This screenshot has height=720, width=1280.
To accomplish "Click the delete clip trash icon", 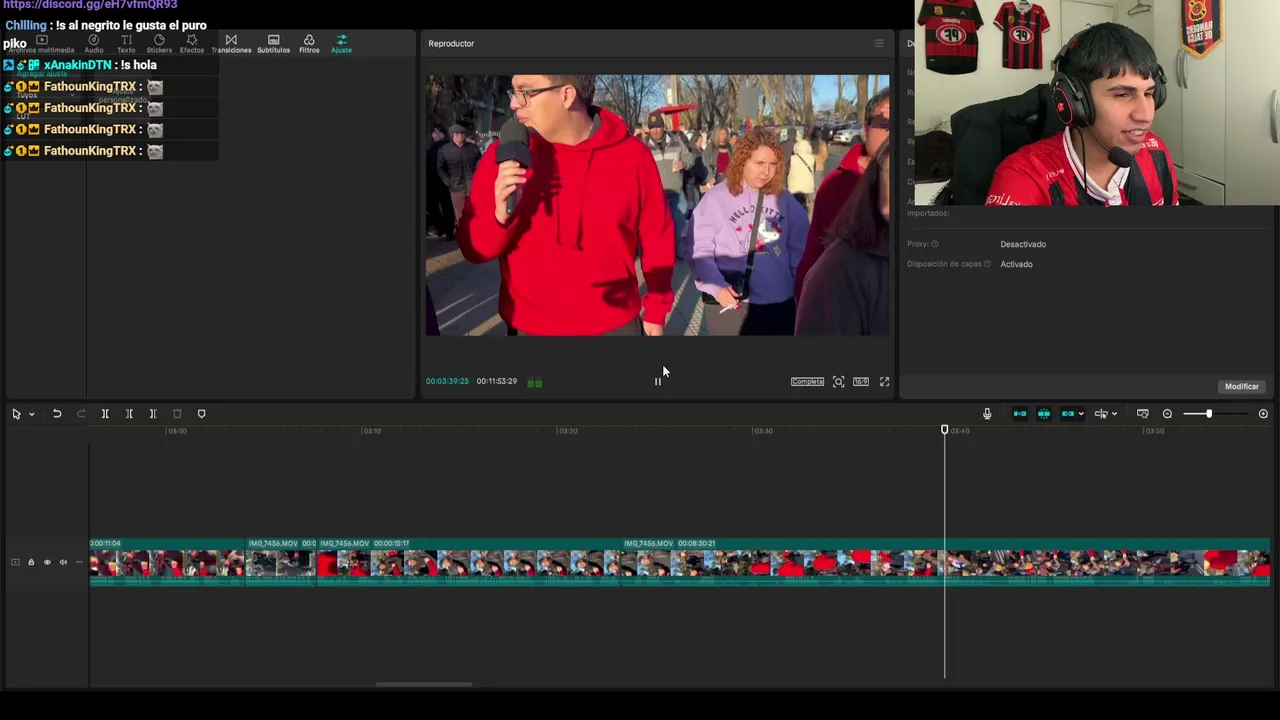I will tap(177, 414).
